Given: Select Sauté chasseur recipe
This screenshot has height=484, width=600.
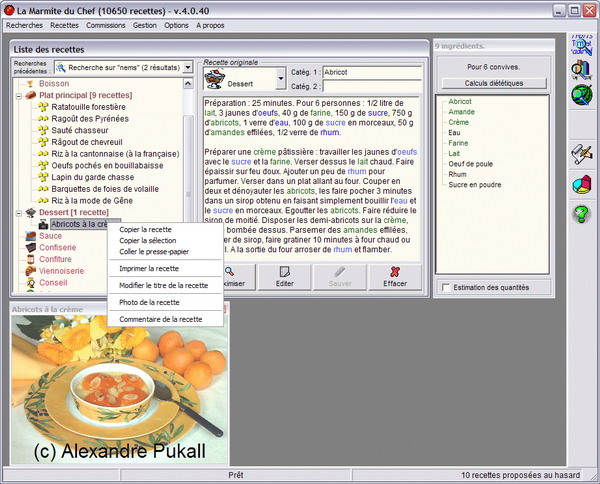Looking at the screenshot, I should (x=80, y=130).
